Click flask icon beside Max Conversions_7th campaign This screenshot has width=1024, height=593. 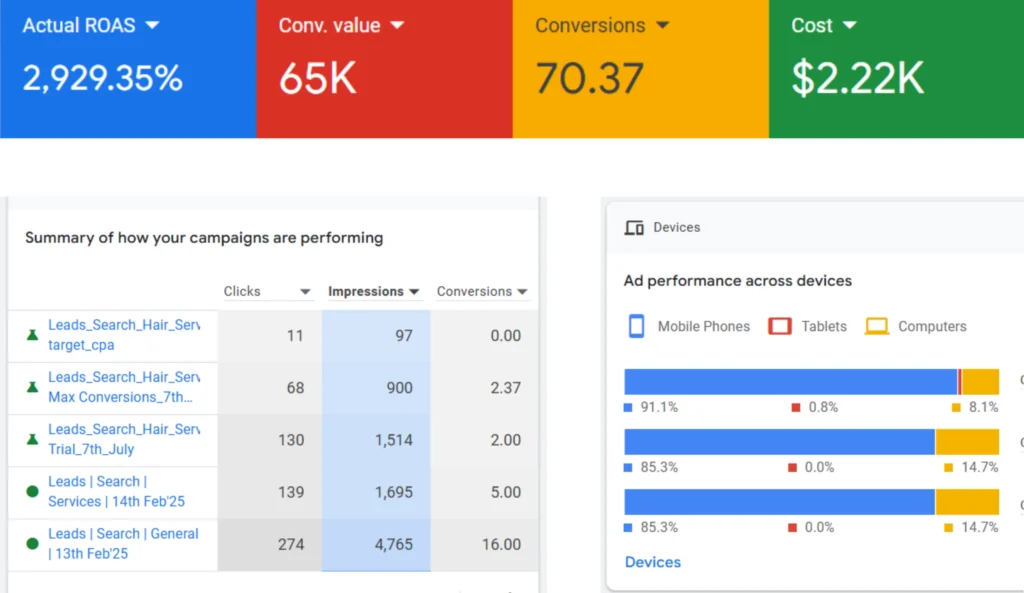(x=32, y=387)
